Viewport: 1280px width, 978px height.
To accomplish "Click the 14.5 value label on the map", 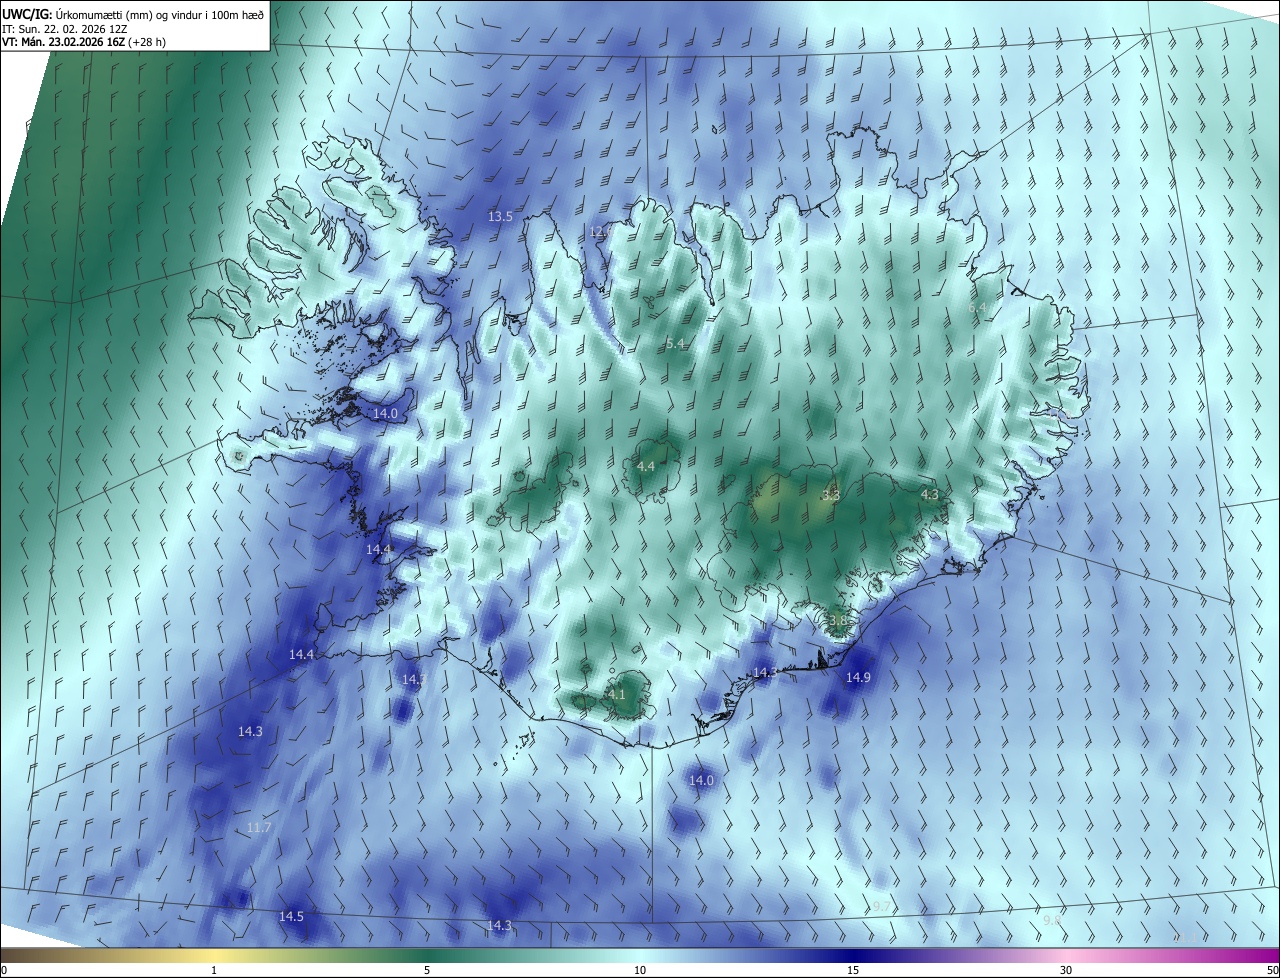I will (x=291, y=917).
